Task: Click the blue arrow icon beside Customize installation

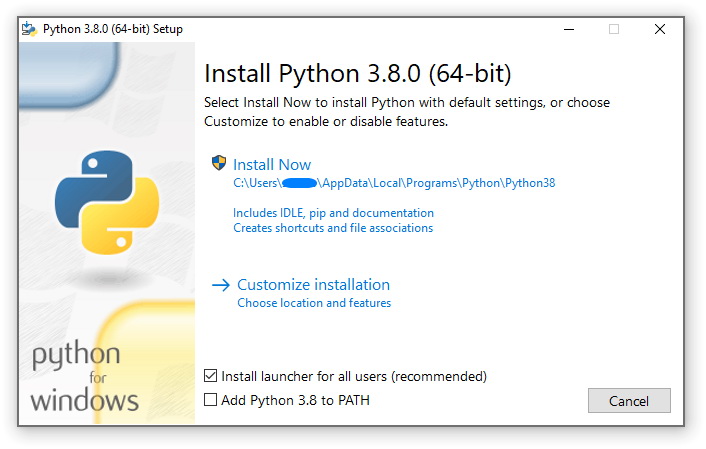Action: tap(221, 285)
